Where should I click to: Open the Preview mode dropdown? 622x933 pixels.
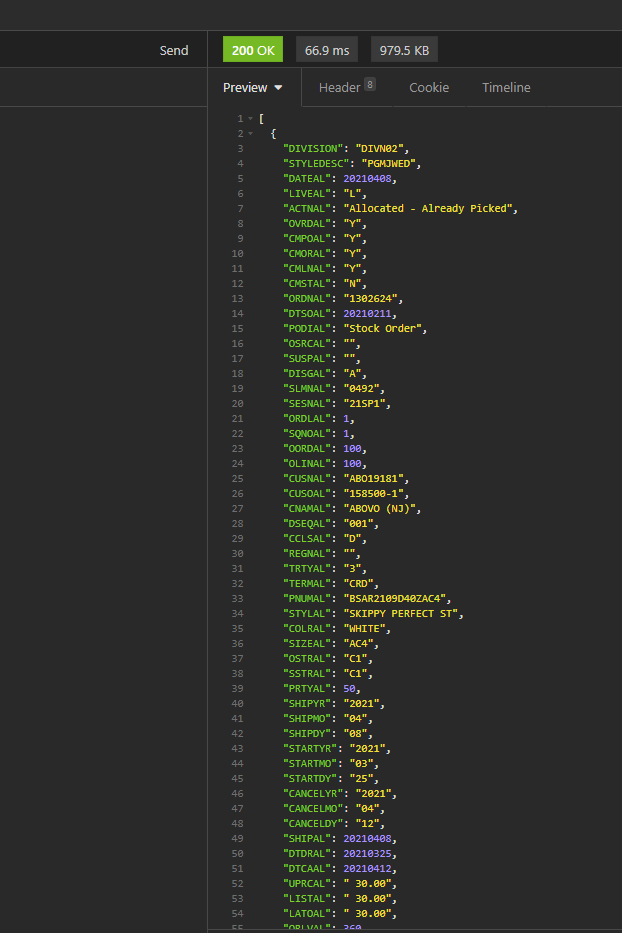click(252, 87)
